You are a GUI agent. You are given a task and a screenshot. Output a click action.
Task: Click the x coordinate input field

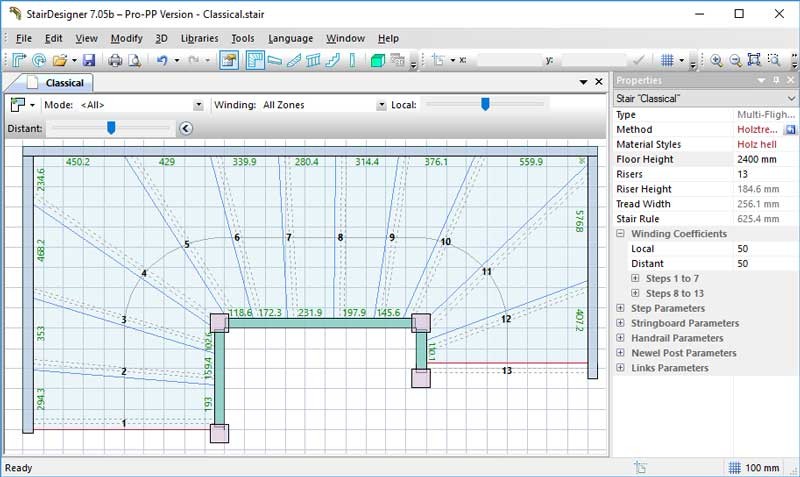(x=509, y=60)
